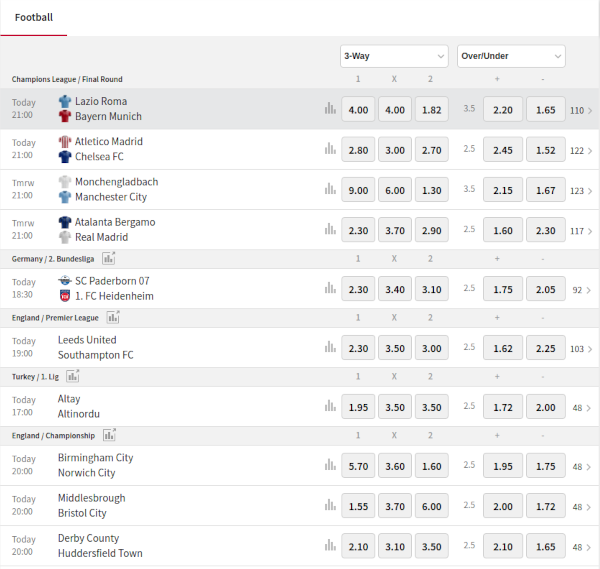Open statistics icon for Lazio Roma match
This screenshot has width=600, height=569.
click(x=330, y=109)
